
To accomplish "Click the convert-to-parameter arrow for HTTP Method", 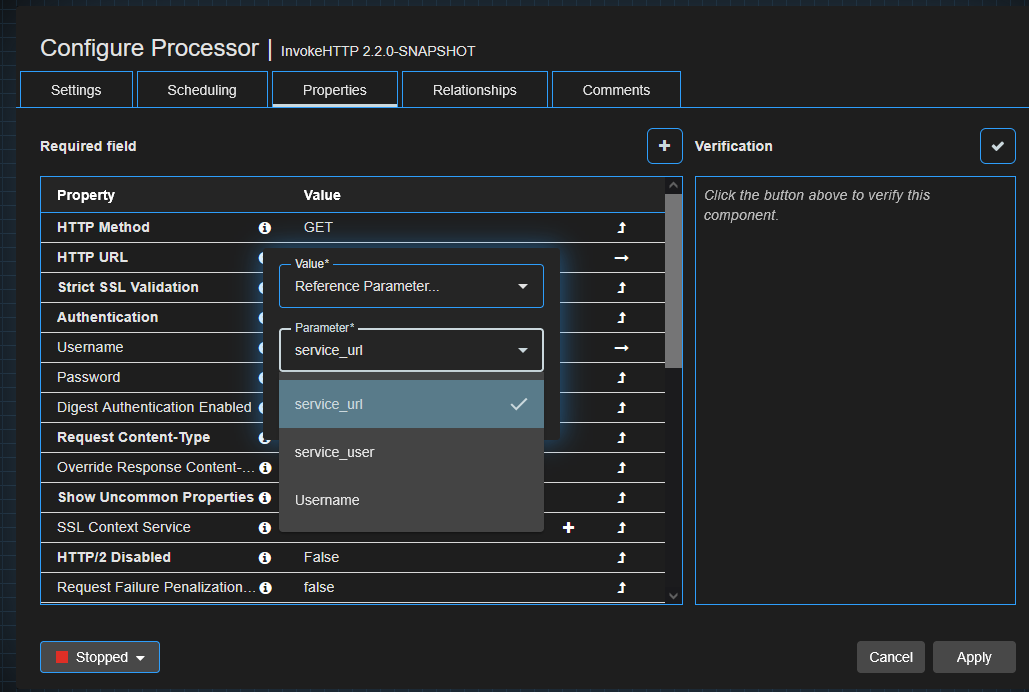I will [620, 227].
